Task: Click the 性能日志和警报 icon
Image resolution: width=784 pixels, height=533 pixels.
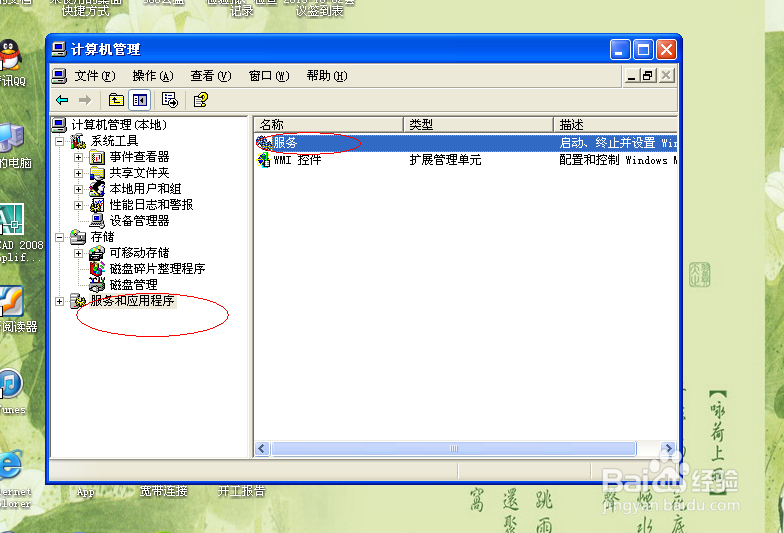Action: coord(97,205)
